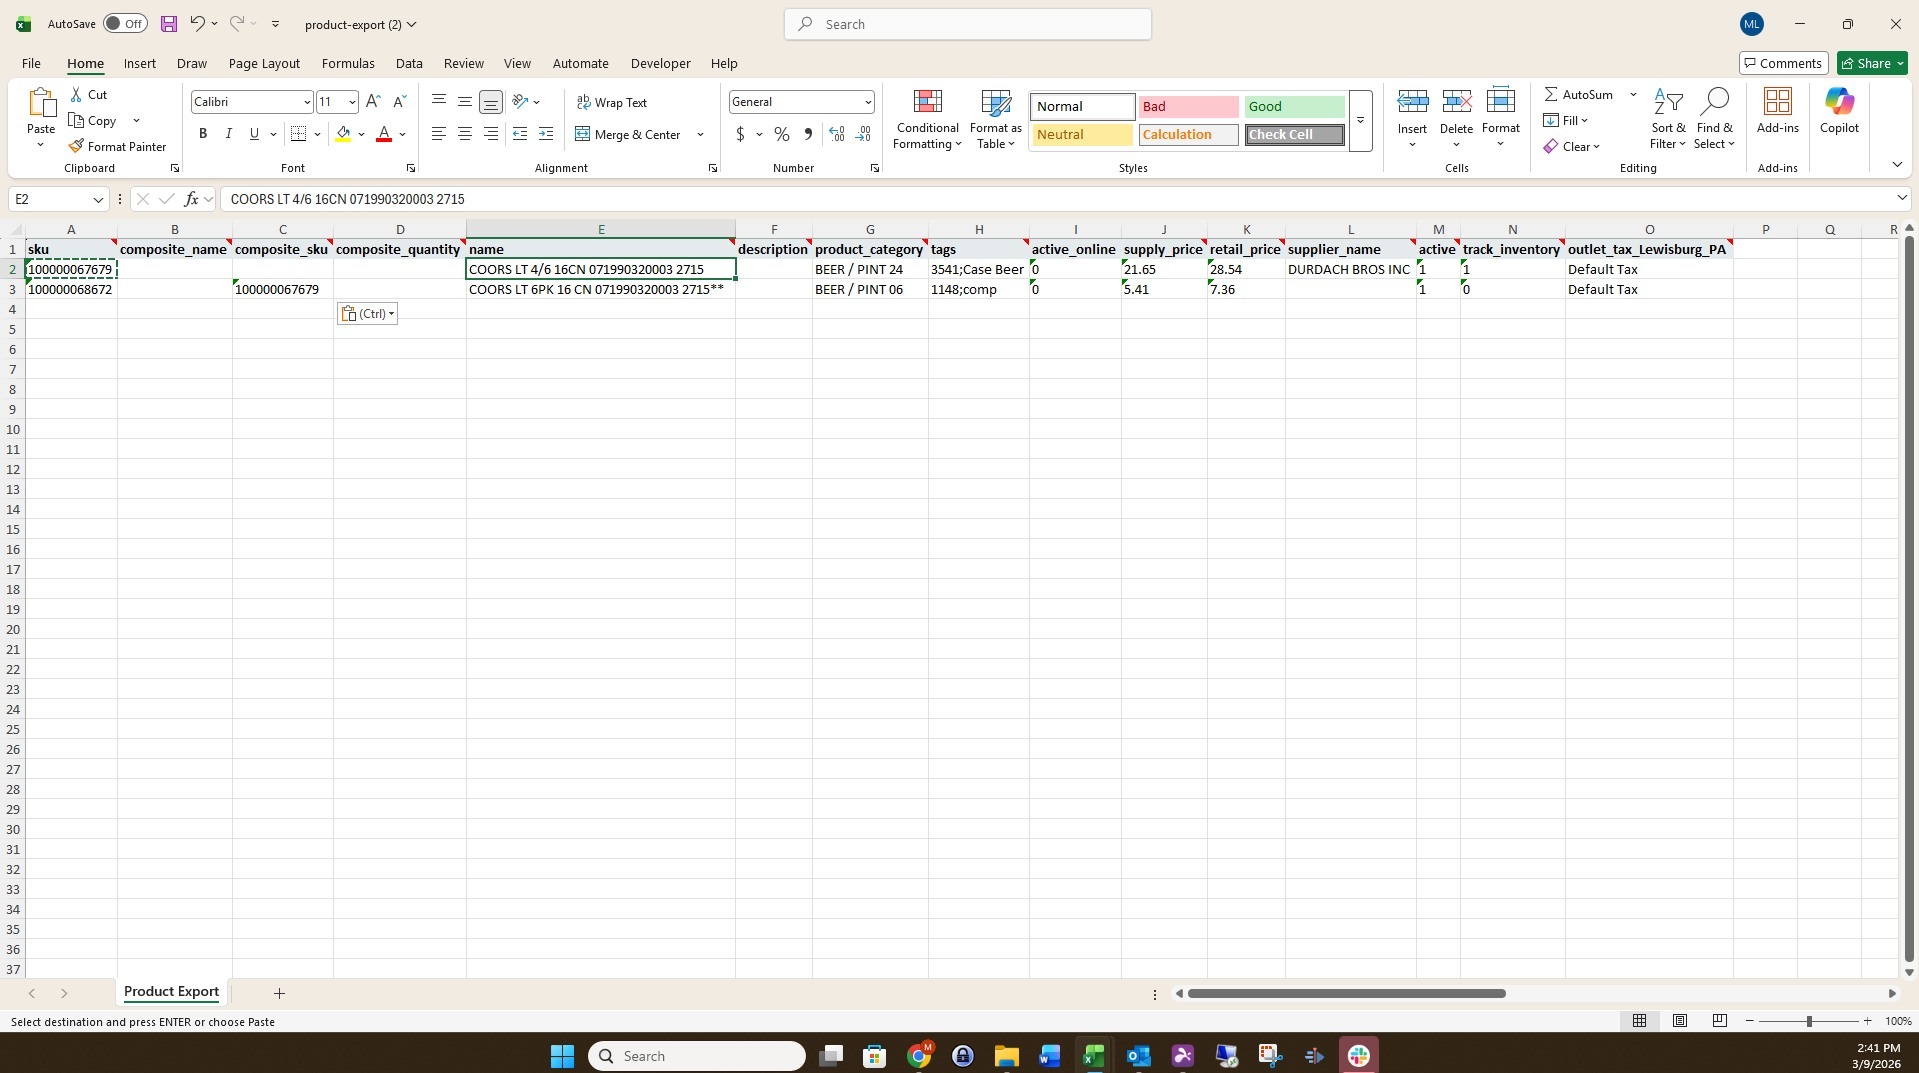The image size is (1919, 1073).
Task: Open the File menu
Action: (x=31, y=63)
